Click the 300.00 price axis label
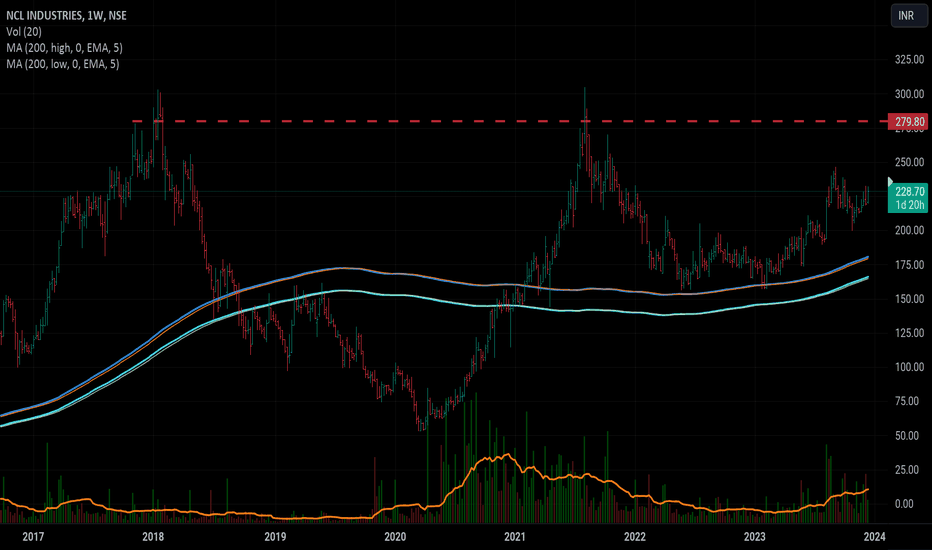 909,94
